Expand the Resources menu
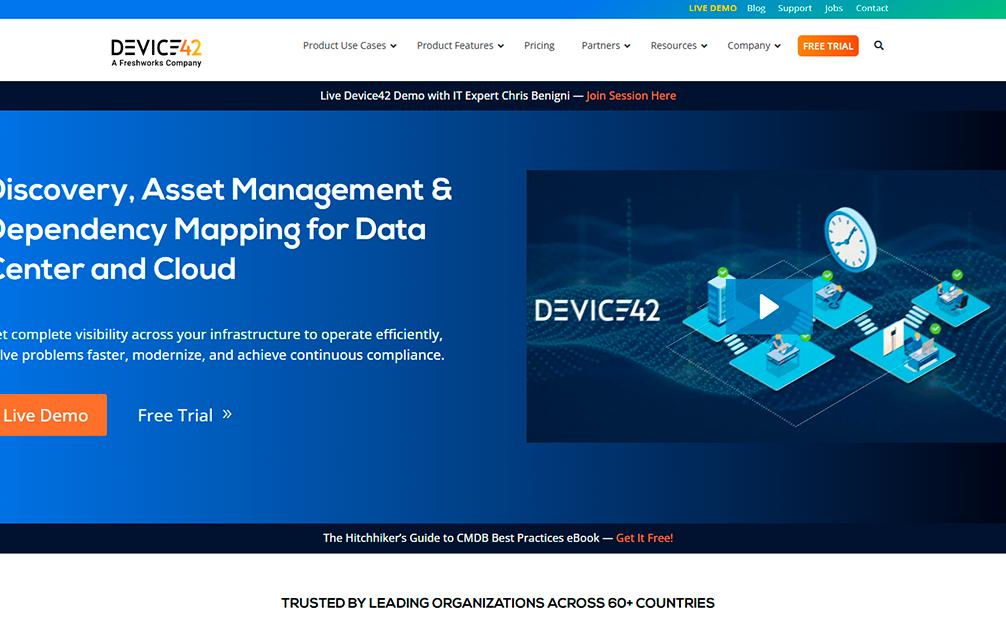The width and height of the screenshot is (1006, 620). pyautogui.click(x=678, y=46)
